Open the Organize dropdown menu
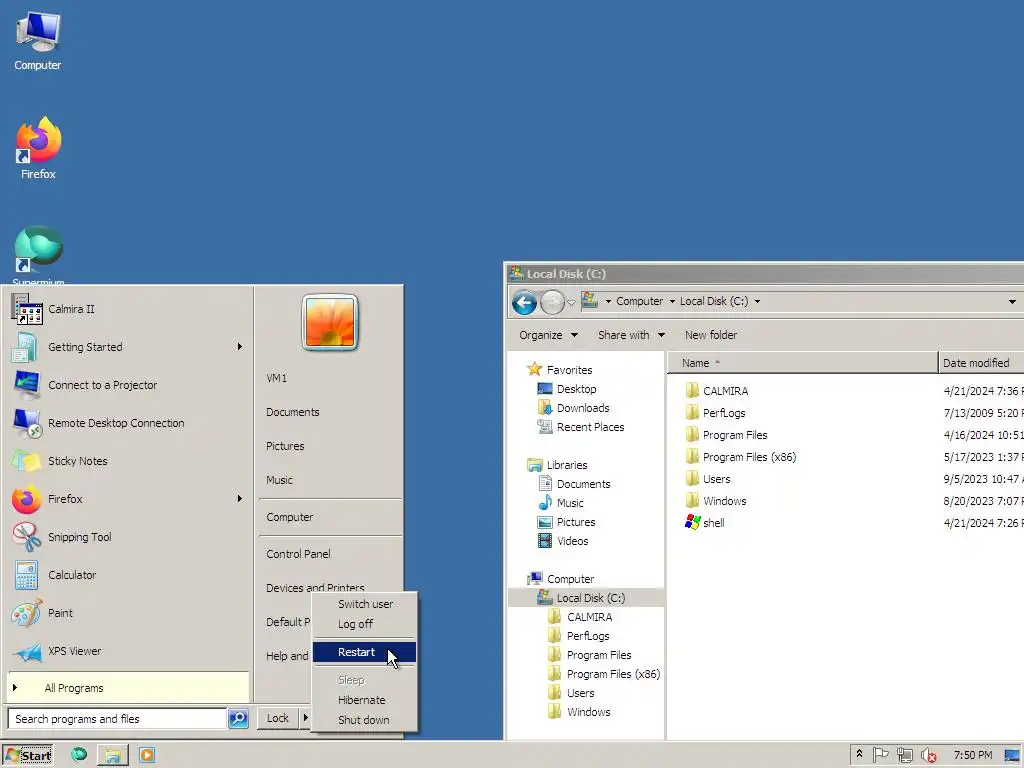The image size is (1024, 768). 549,335
